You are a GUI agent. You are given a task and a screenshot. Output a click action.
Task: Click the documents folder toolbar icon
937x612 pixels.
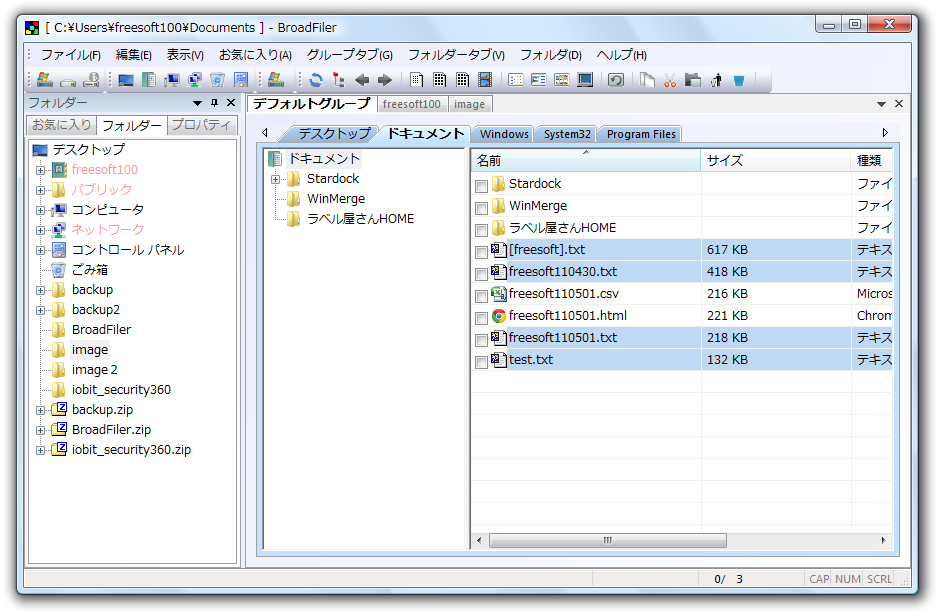click(149, 79)
